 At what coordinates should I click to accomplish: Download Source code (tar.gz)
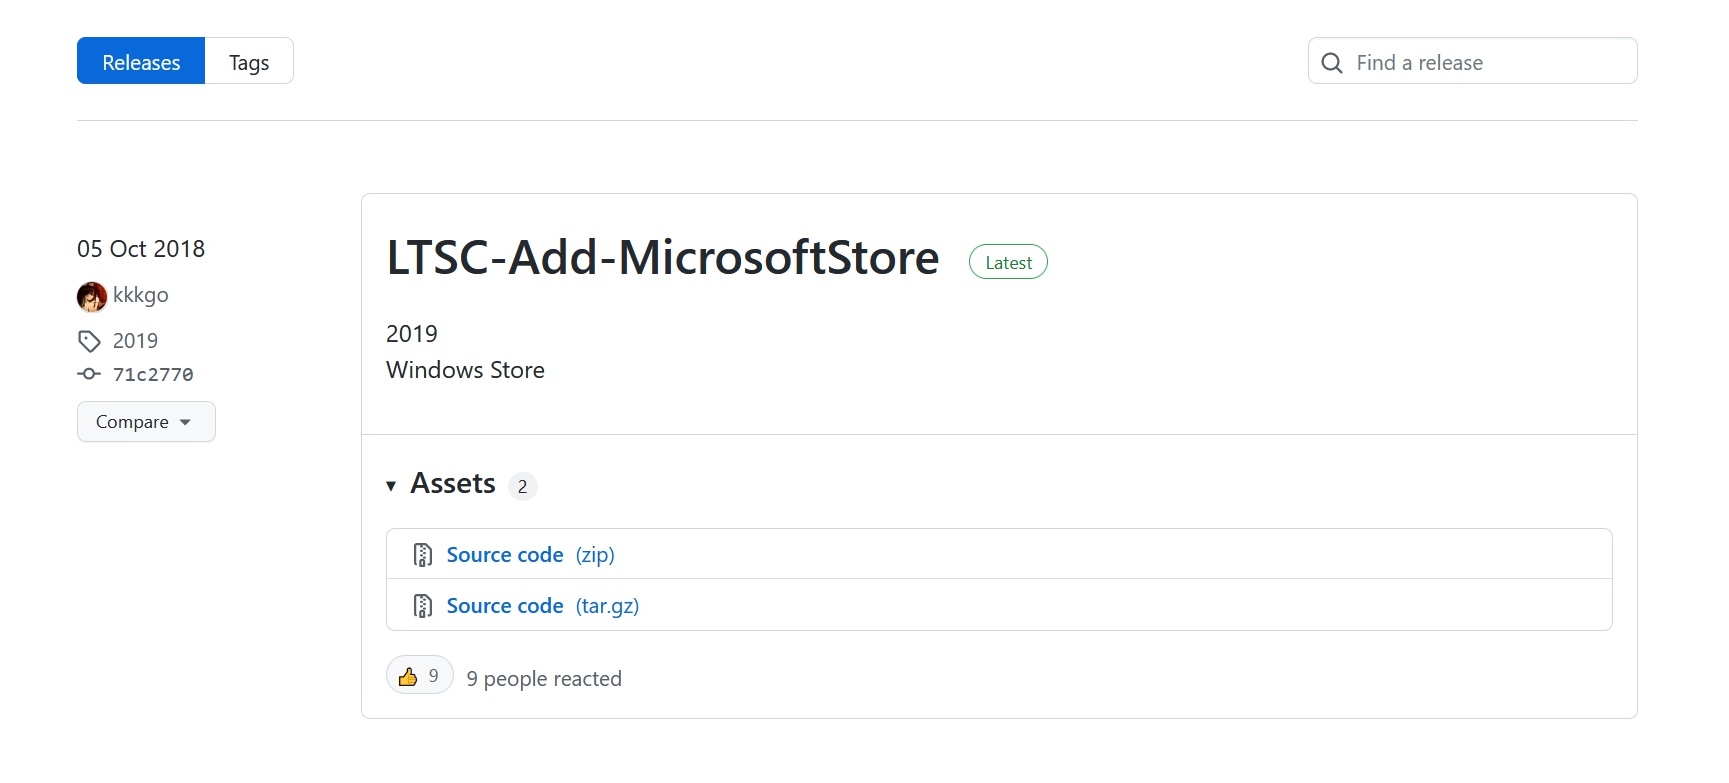click(542, 606)
